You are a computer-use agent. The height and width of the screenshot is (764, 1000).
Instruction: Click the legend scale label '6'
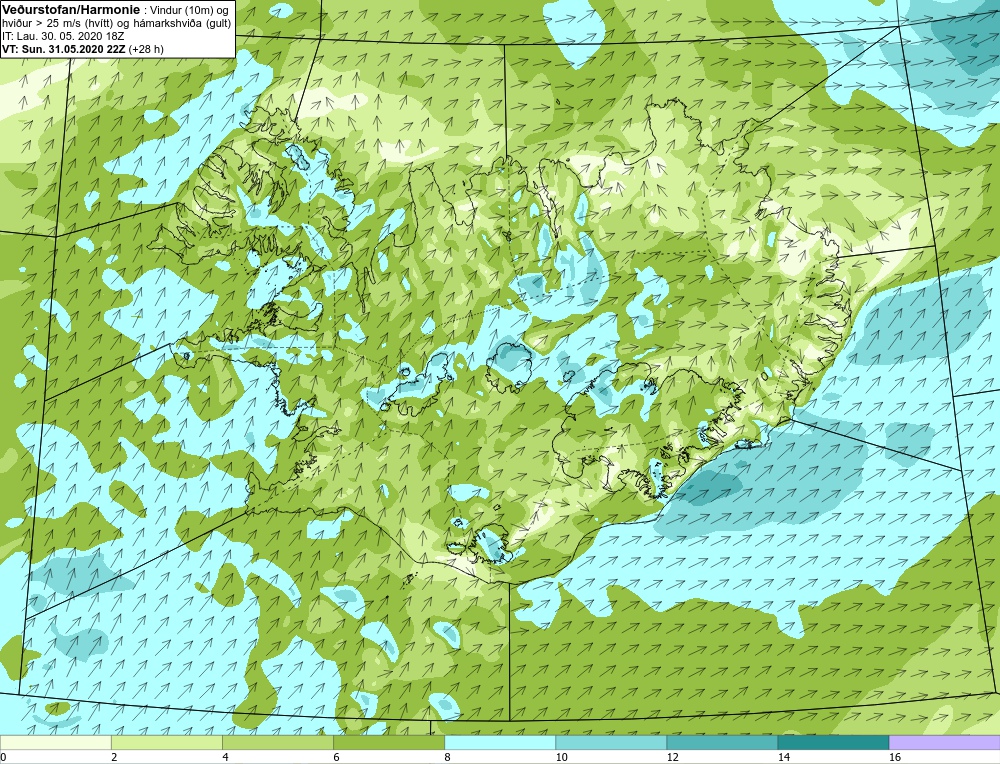pos(336,757)
